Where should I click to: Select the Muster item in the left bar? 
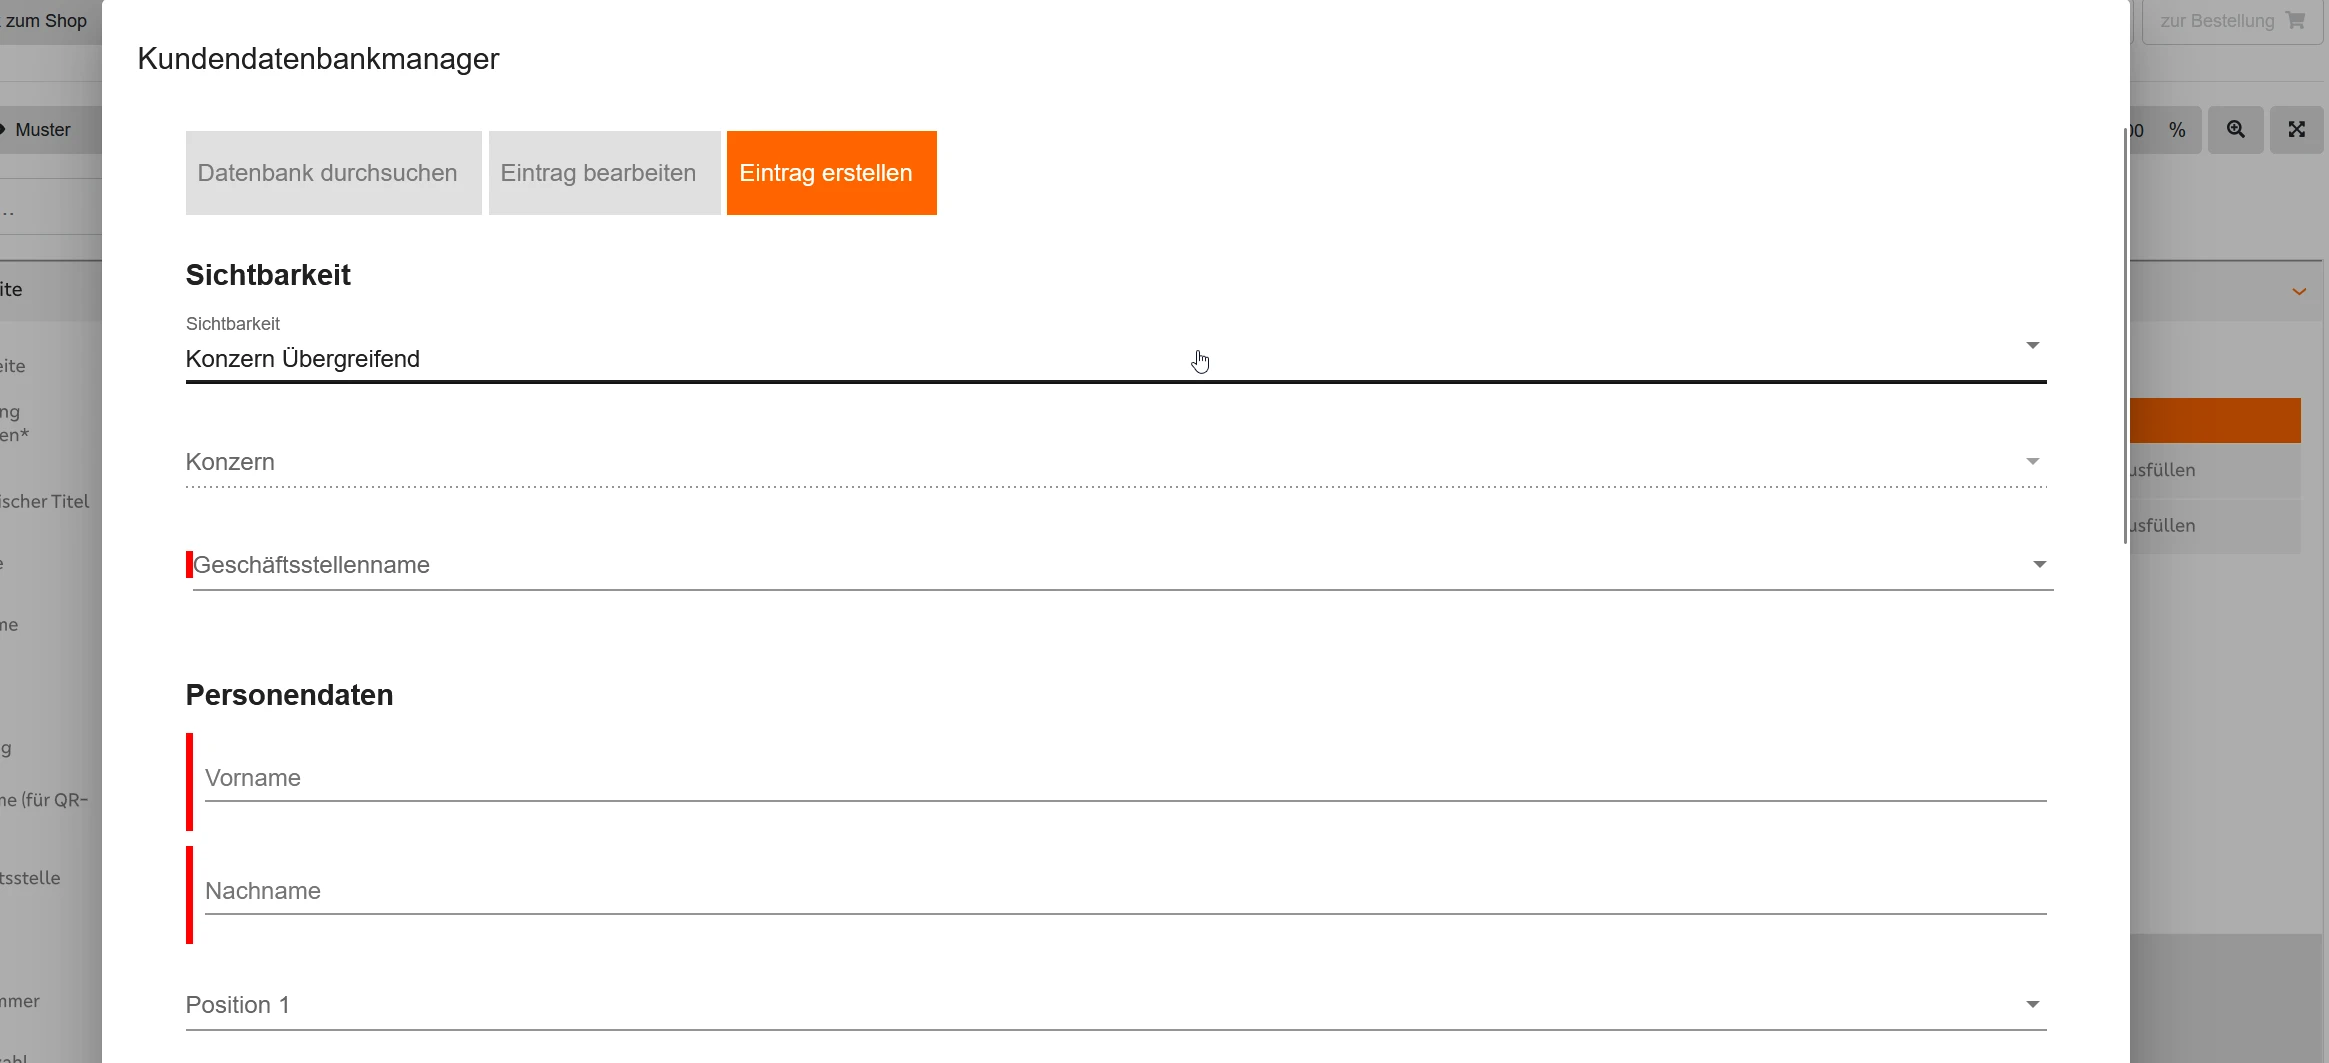coord(43,130)
